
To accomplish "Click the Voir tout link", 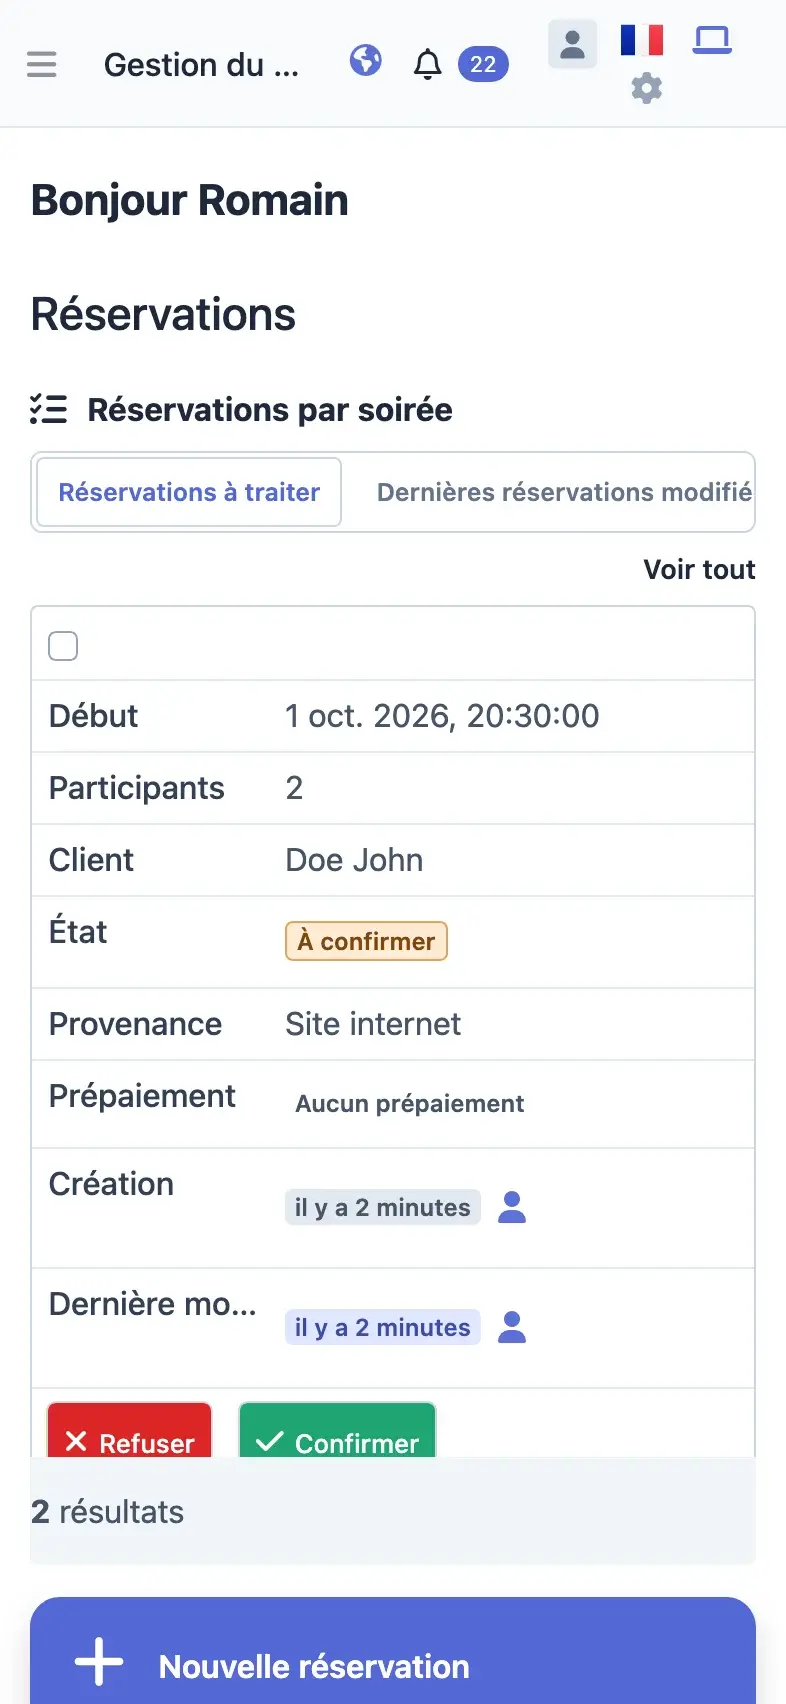I will (699, 569).
